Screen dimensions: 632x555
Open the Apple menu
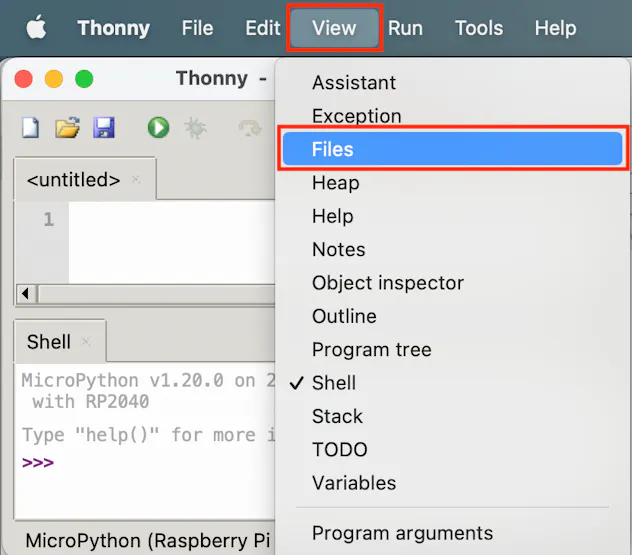[37, 28]
